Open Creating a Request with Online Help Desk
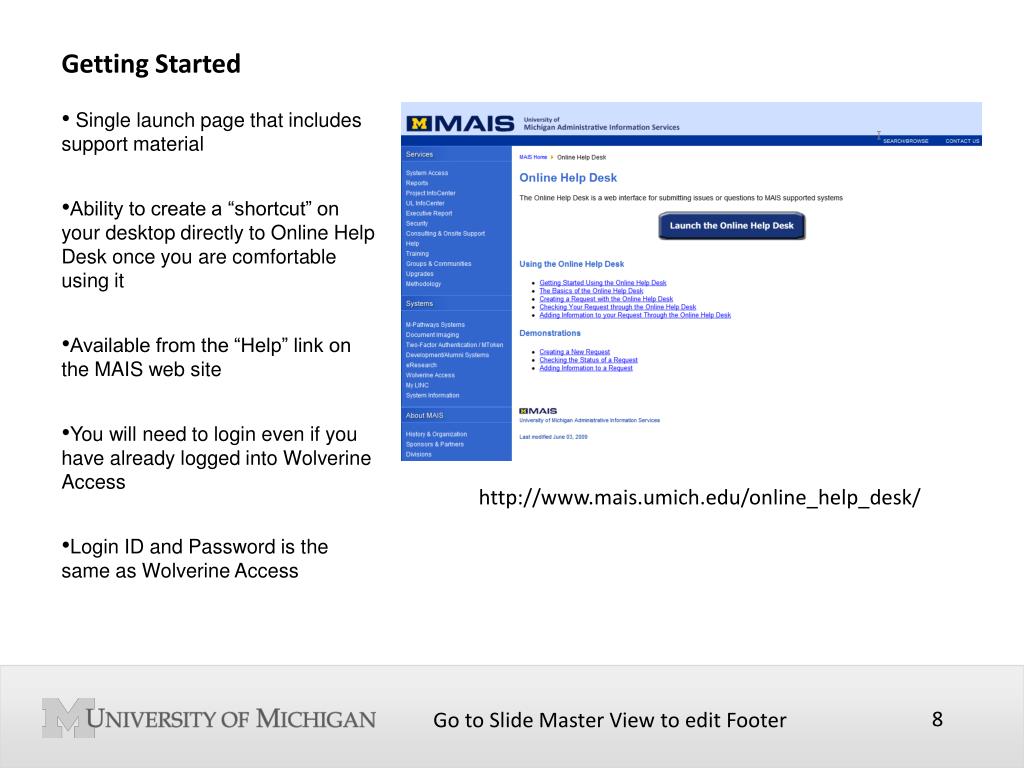Viewport: 1024px width, 768px height. [x=606, y=299]
